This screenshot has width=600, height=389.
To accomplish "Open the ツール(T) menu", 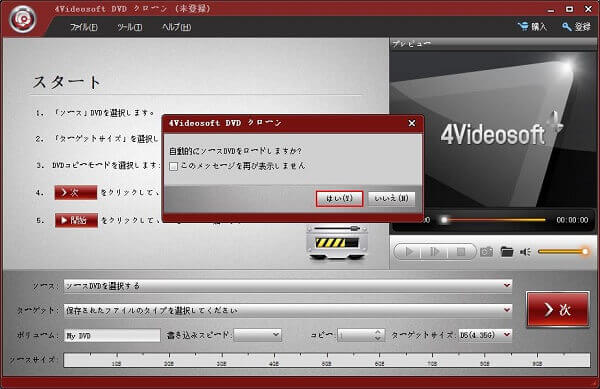I will (x=129, y=27).
